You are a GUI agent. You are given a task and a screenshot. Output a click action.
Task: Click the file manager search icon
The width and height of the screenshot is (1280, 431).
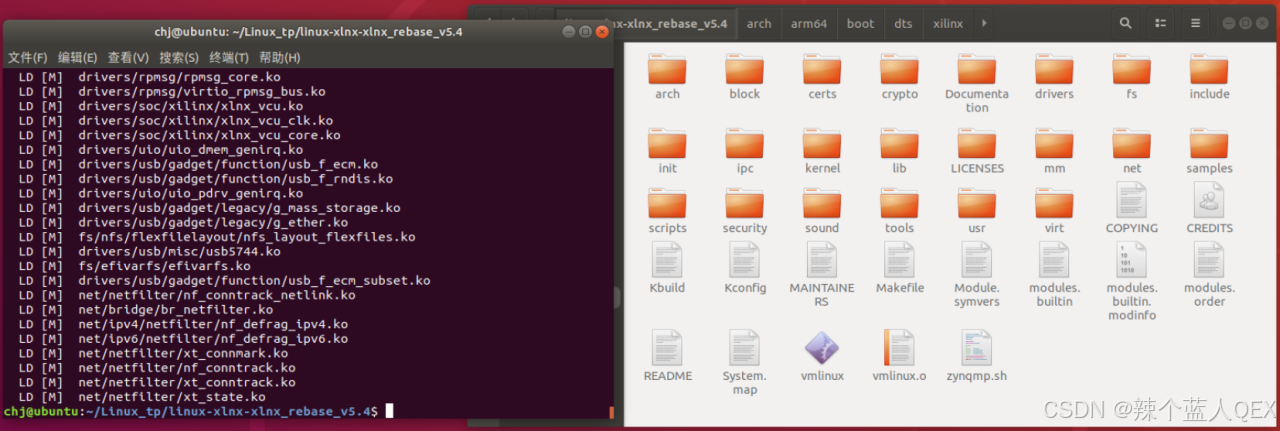point(1126,23)
